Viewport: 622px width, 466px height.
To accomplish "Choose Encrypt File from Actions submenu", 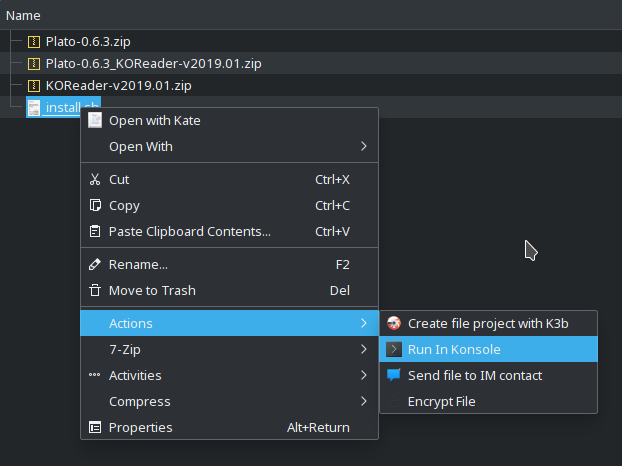I will coord(441,402).
